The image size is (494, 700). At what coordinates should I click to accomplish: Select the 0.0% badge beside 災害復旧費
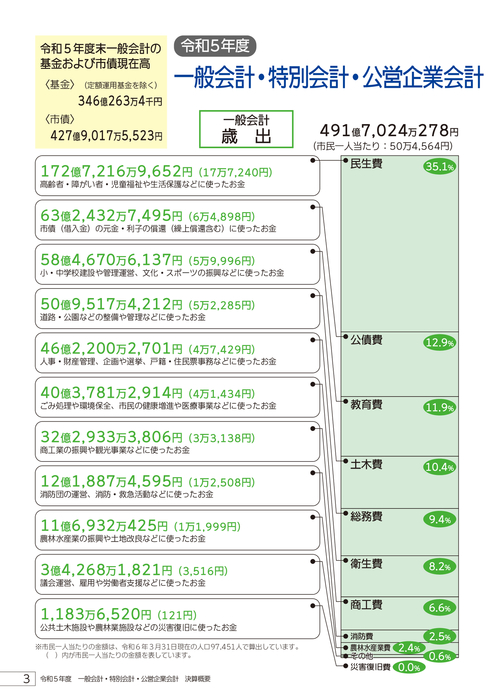409,667
